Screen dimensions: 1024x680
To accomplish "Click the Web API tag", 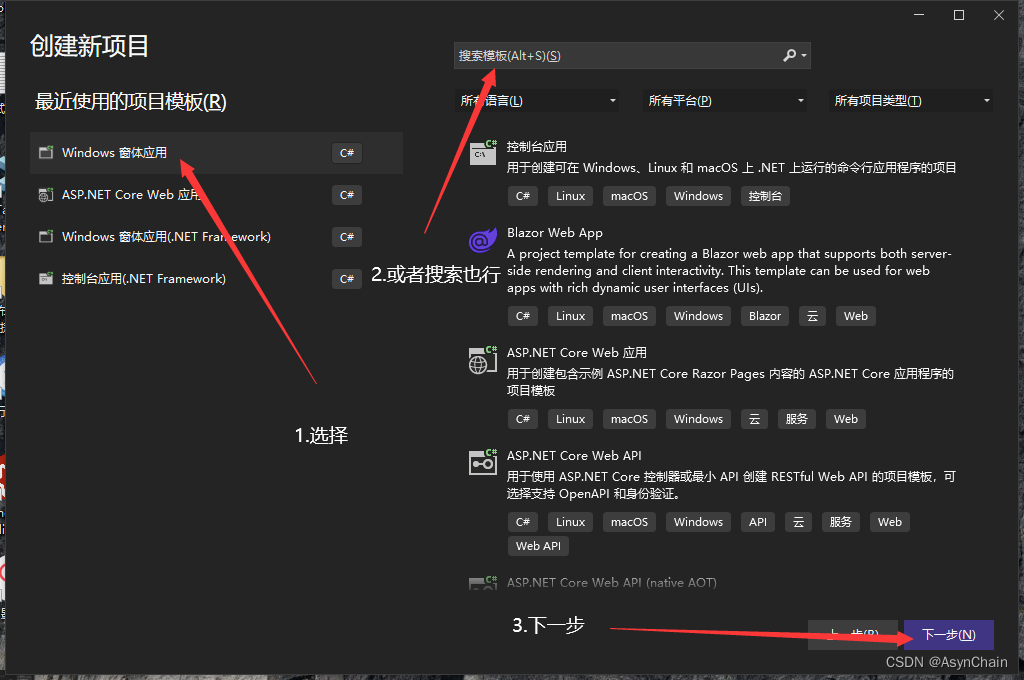I will (x=538, y=546).
